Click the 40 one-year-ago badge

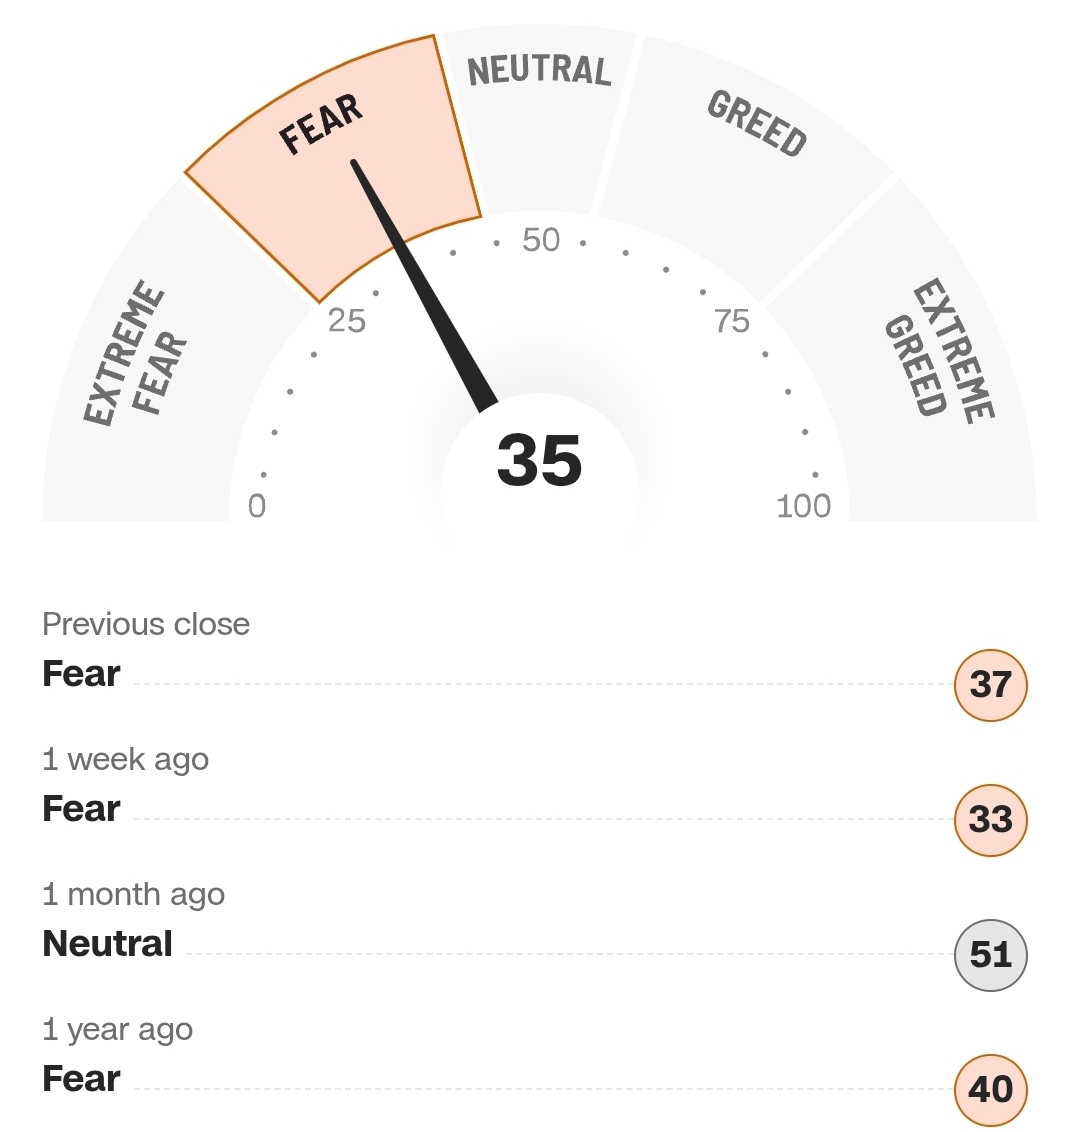point(990,1089)
